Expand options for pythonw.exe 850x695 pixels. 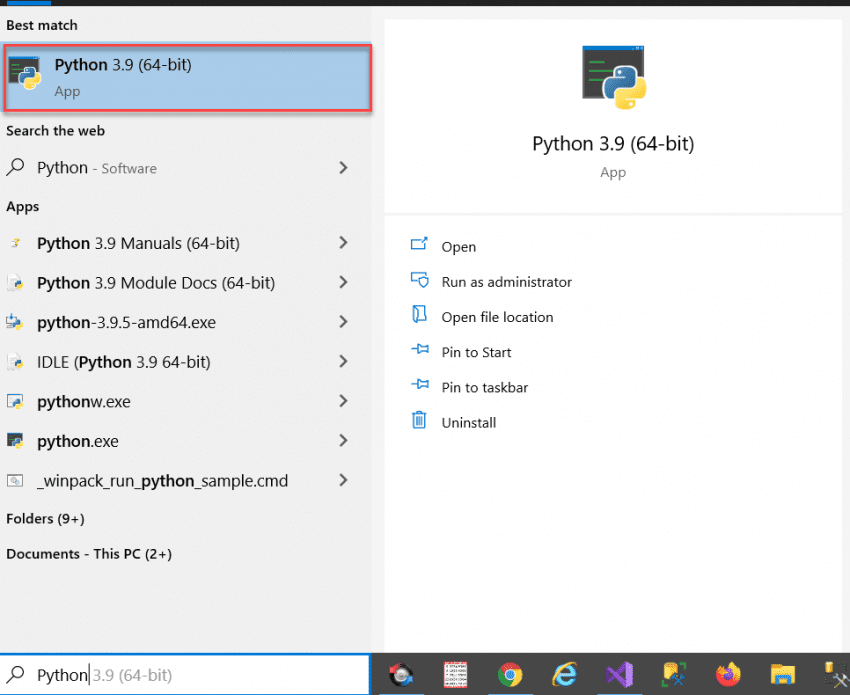(x=343, y=401)
